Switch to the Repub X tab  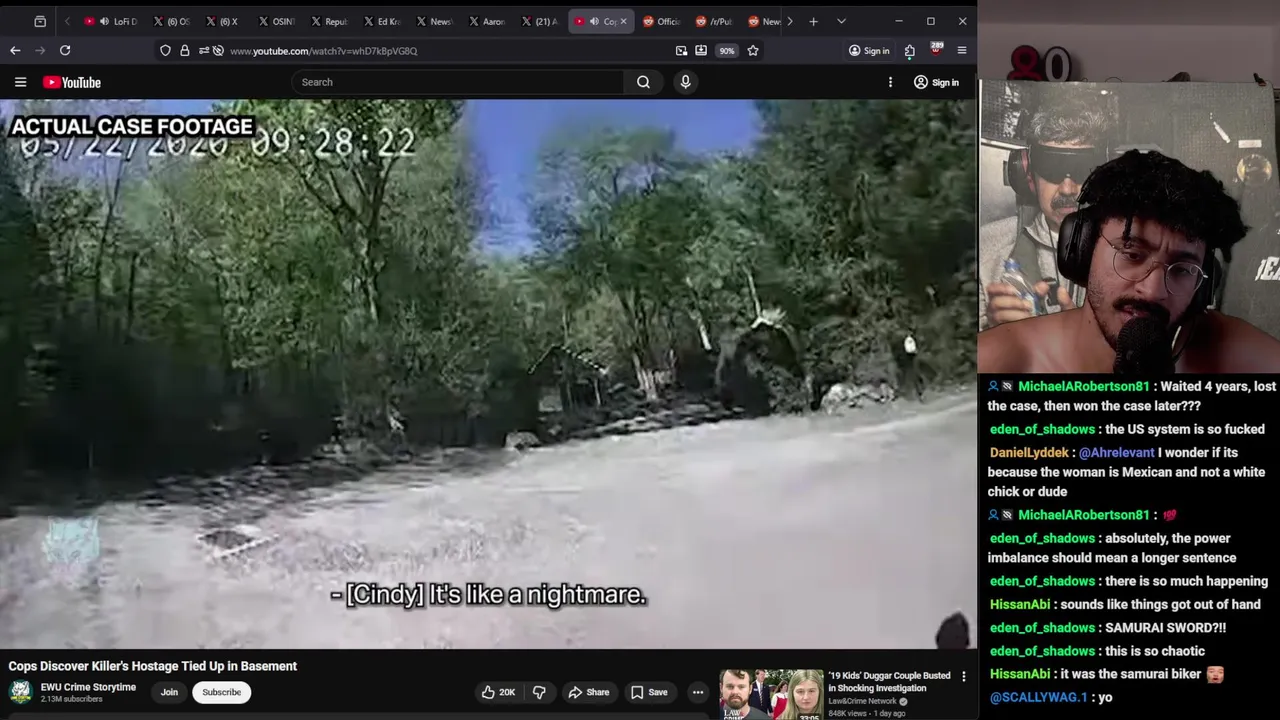point(328,21)
